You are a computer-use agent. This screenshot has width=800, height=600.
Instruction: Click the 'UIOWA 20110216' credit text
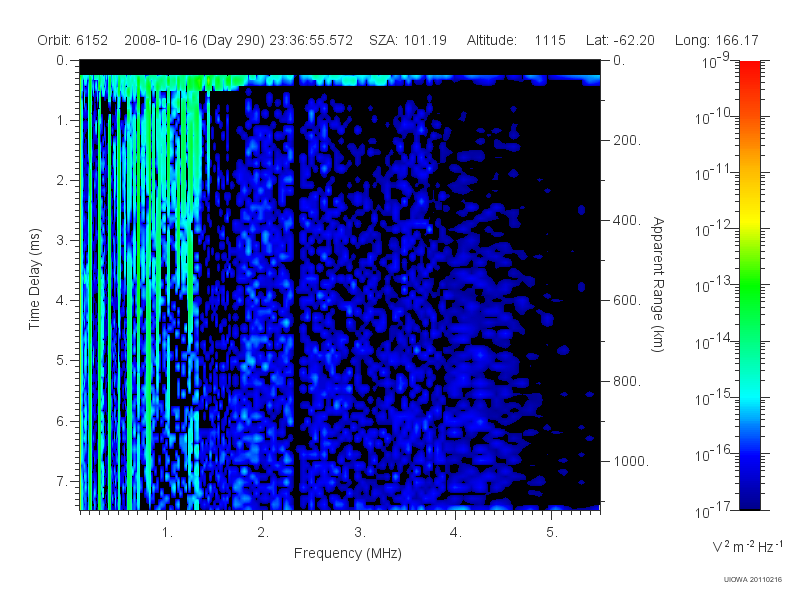753,580
